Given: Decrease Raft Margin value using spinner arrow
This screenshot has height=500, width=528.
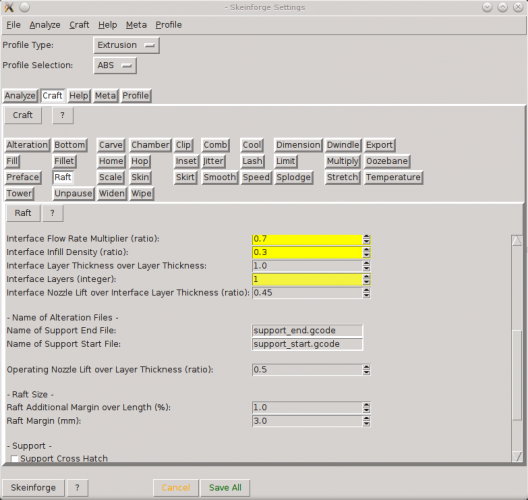Looking at the screenshot, I should [x=366, y=424].
